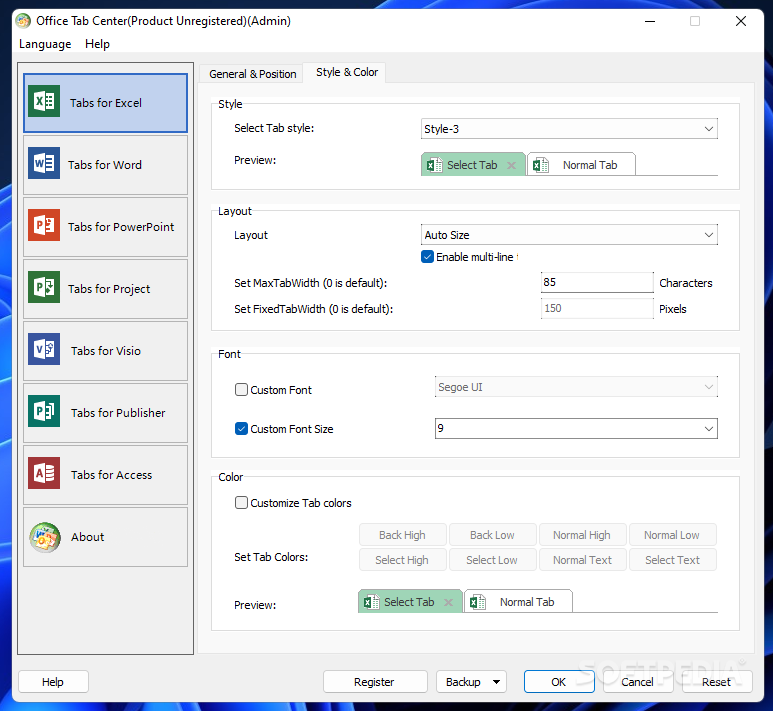
Task: Click the MaxTabWidth field showing 85
Action: 597,282
